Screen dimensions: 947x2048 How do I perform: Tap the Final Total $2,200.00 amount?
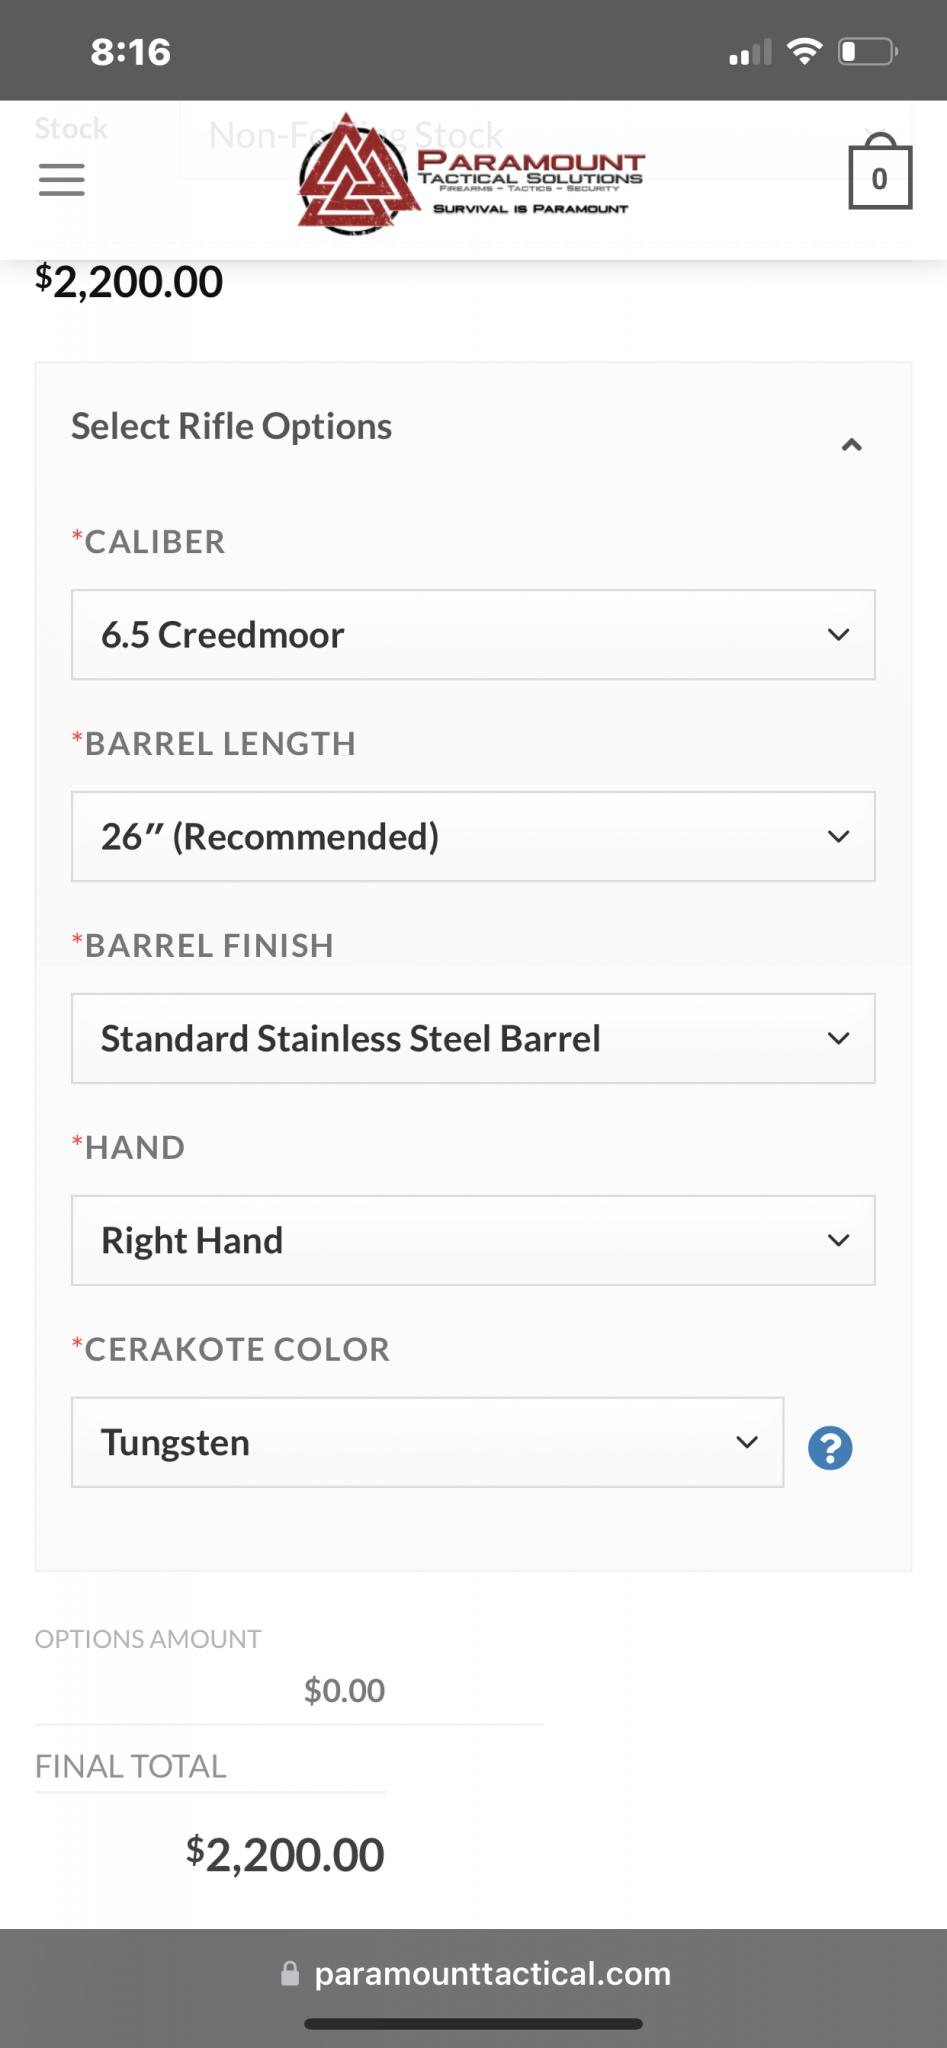(x=285, y=1855)
